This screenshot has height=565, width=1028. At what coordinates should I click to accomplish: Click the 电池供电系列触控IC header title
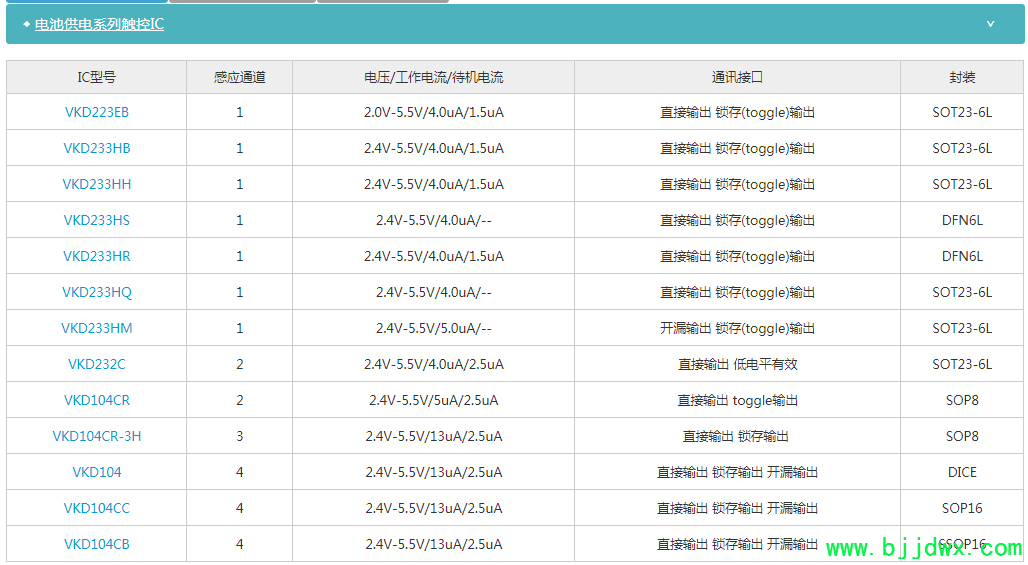(x=99, y=24)
